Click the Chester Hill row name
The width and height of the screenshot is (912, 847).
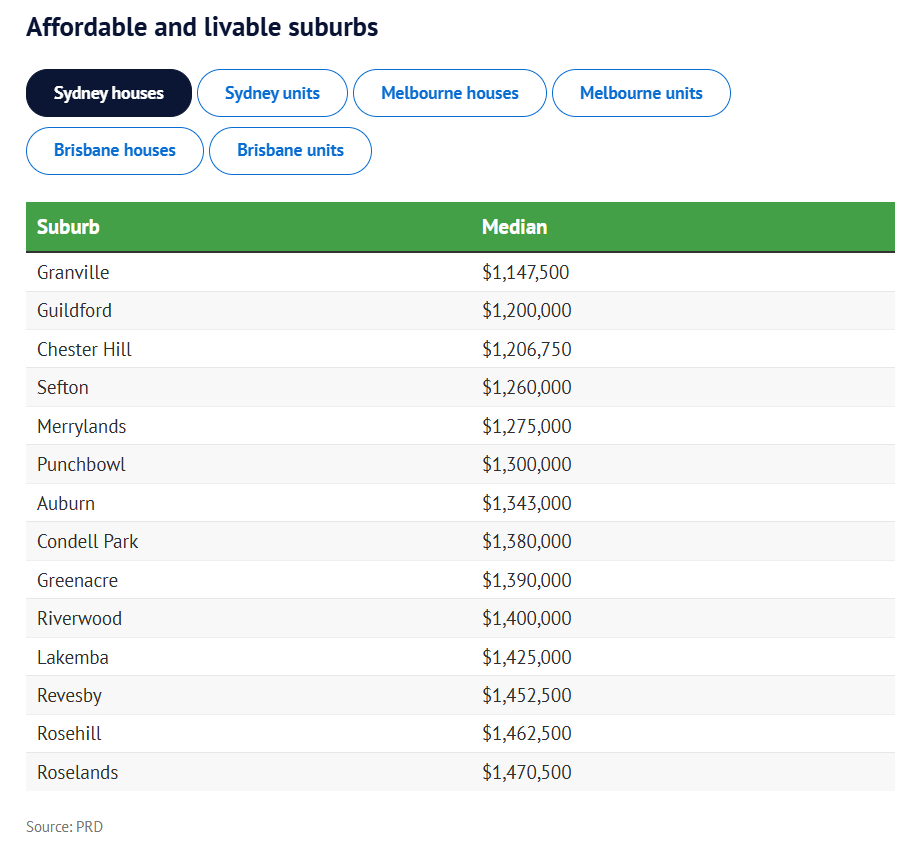pos(84,349)
